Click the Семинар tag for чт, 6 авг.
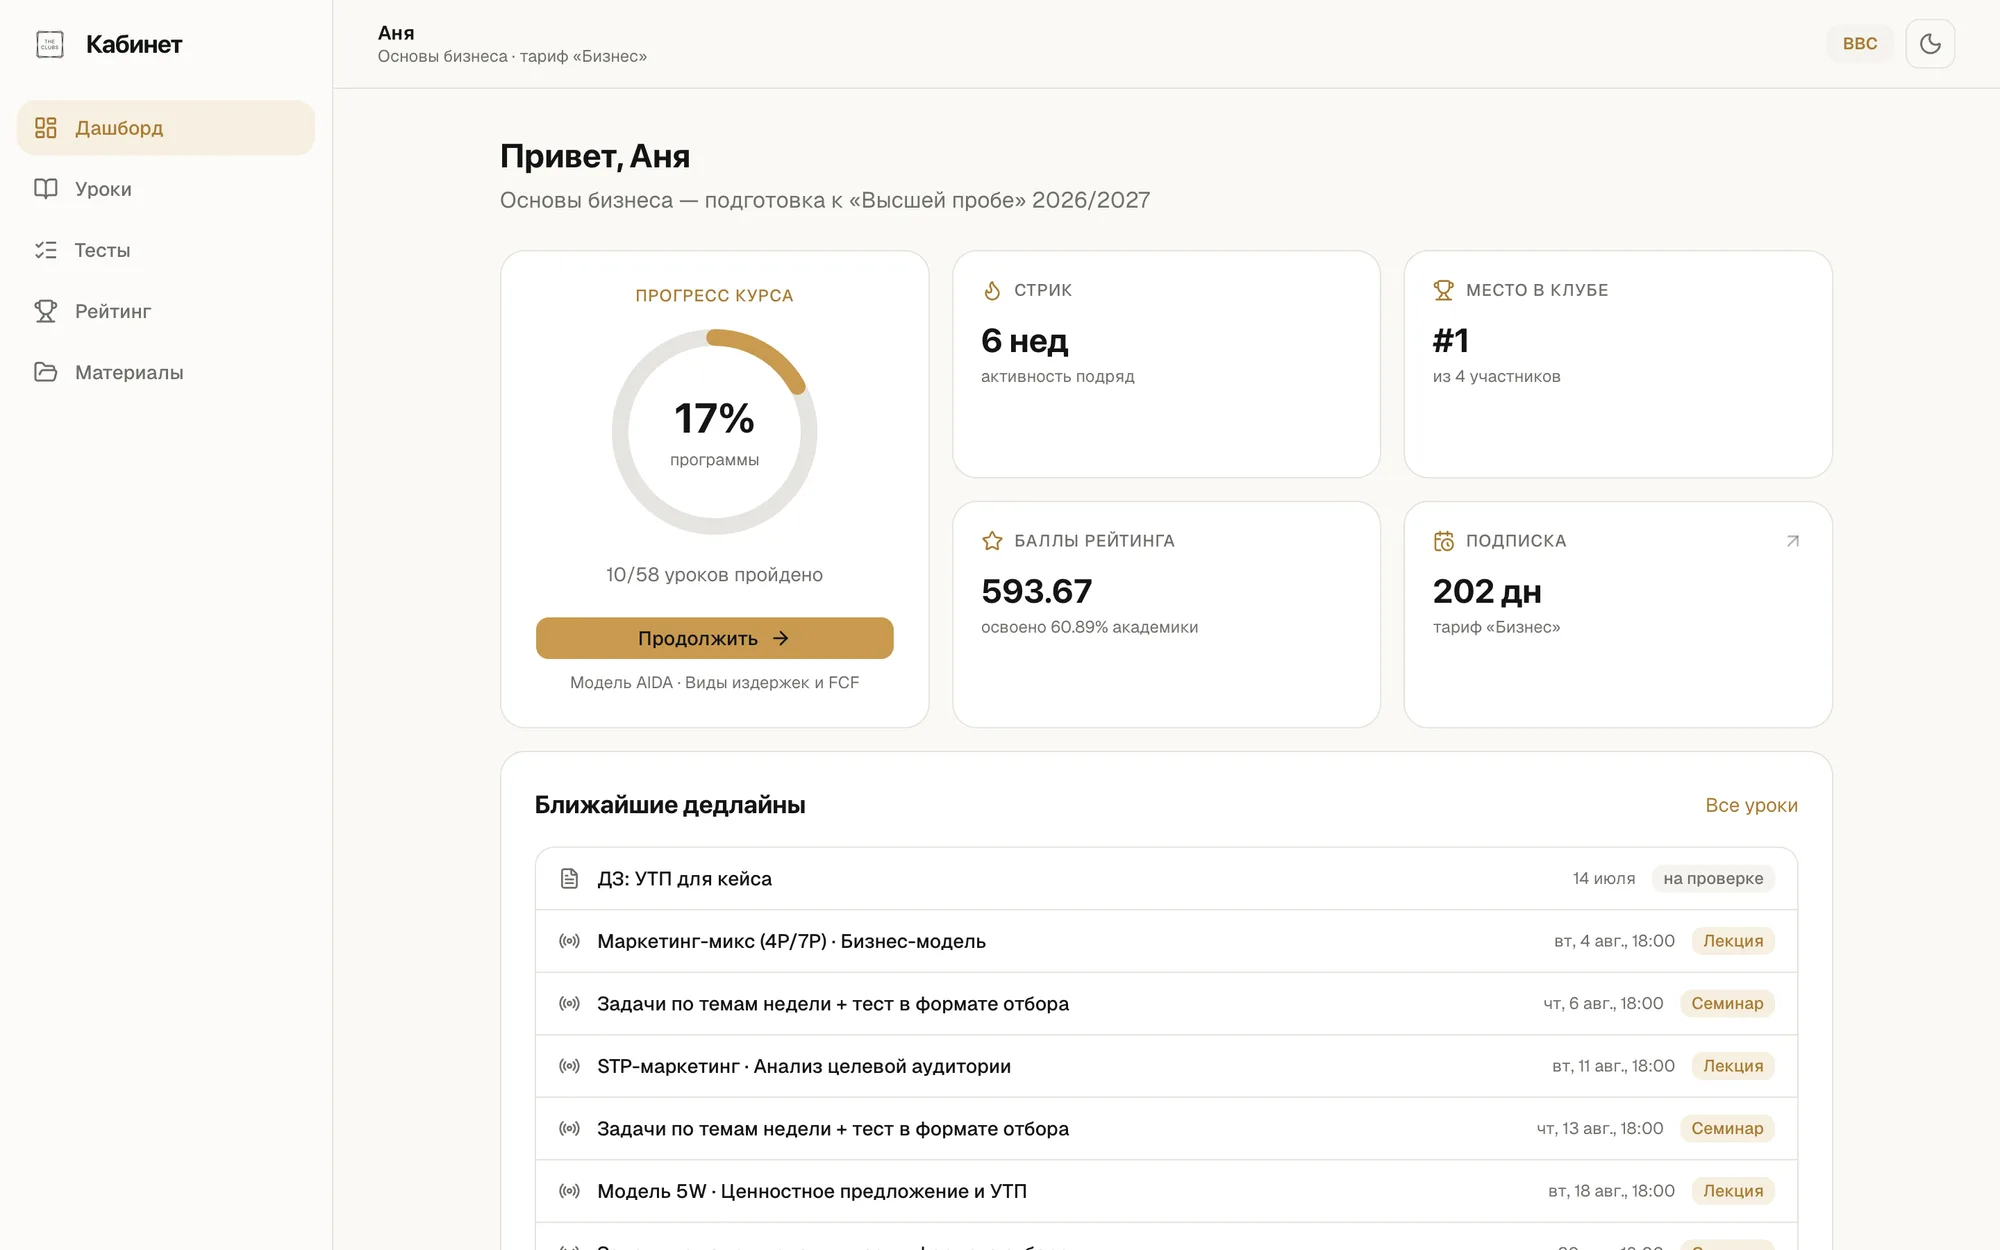 point(1727,1004)
